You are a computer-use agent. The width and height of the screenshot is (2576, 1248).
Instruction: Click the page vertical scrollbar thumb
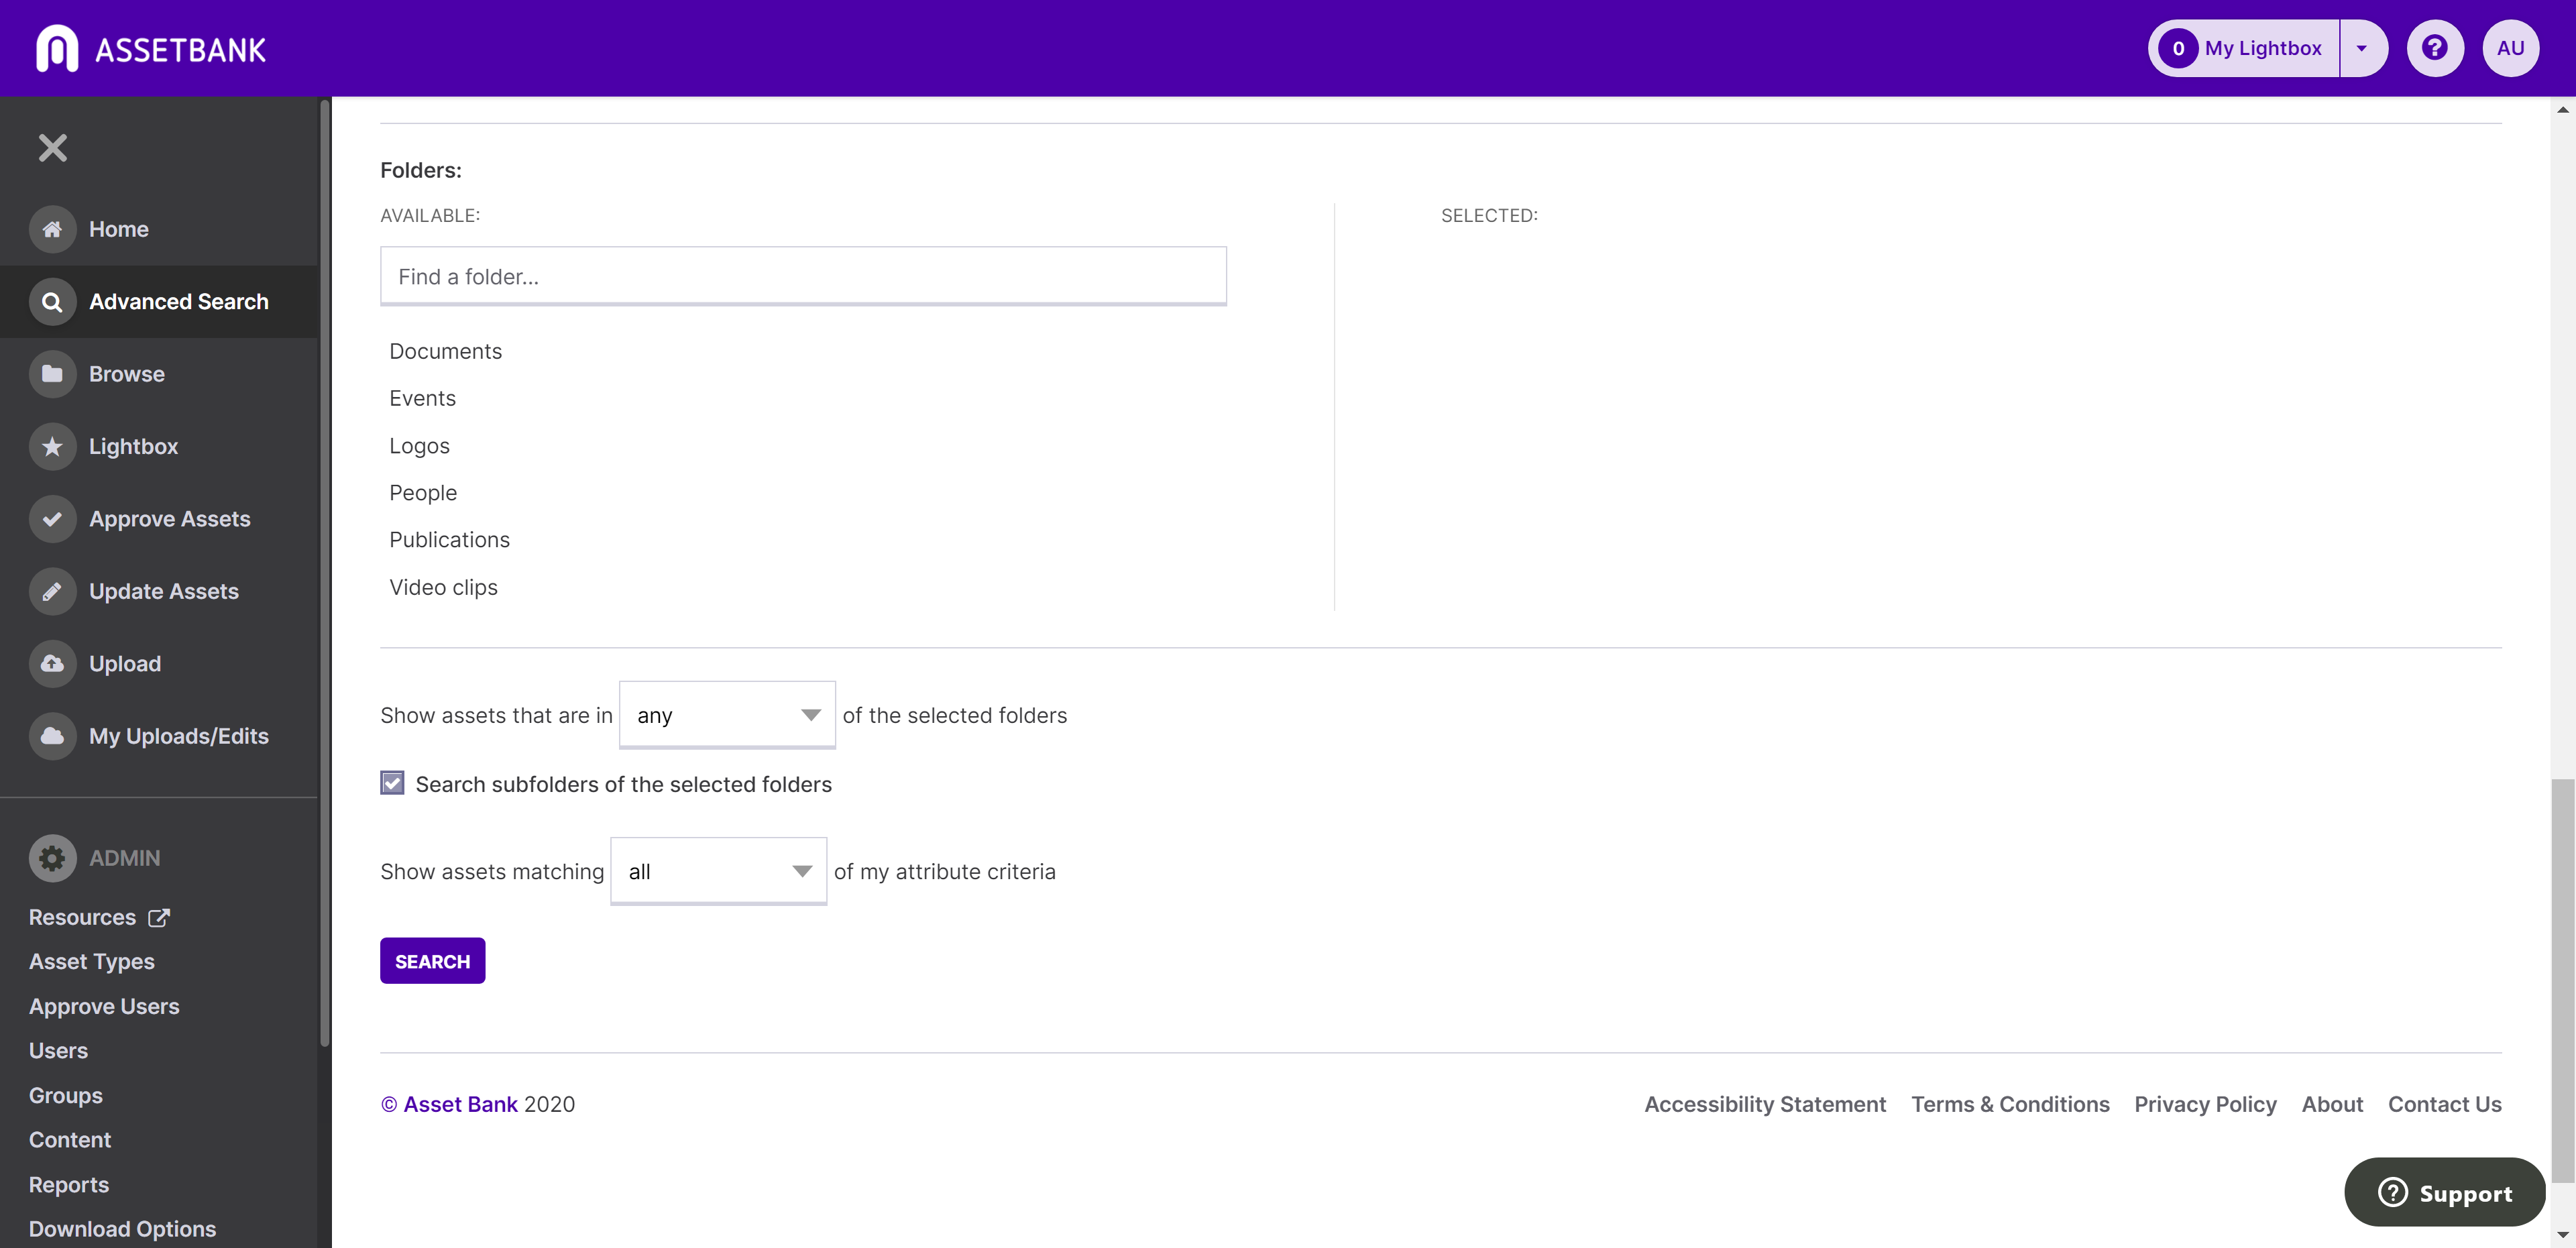pos(2563,980)
